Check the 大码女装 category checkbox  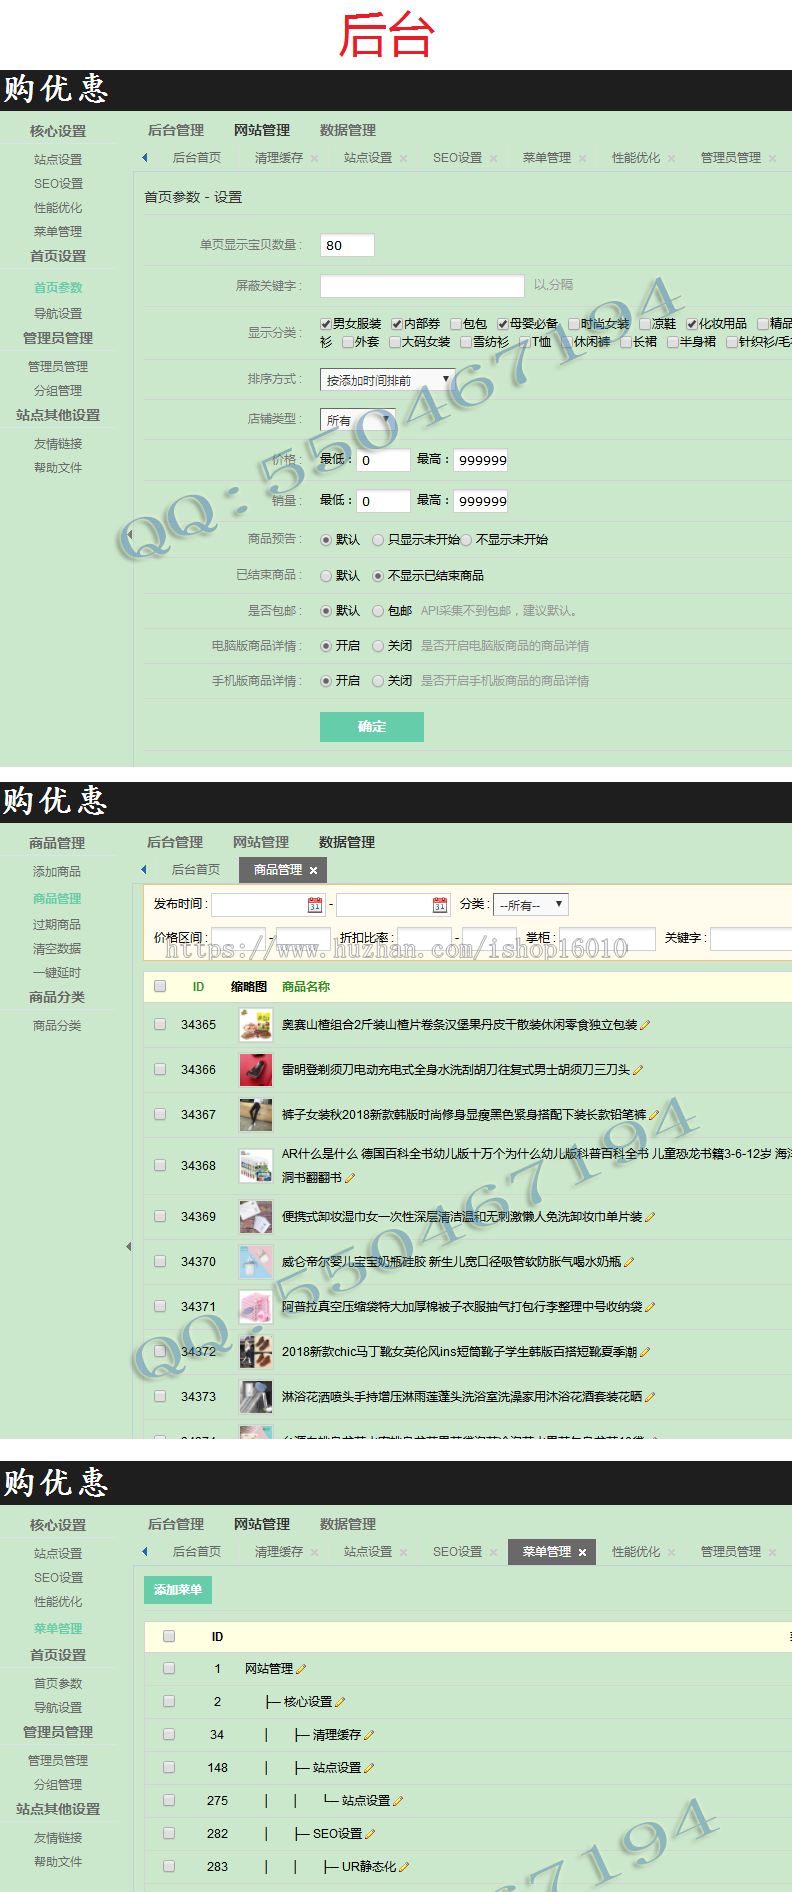395,342
